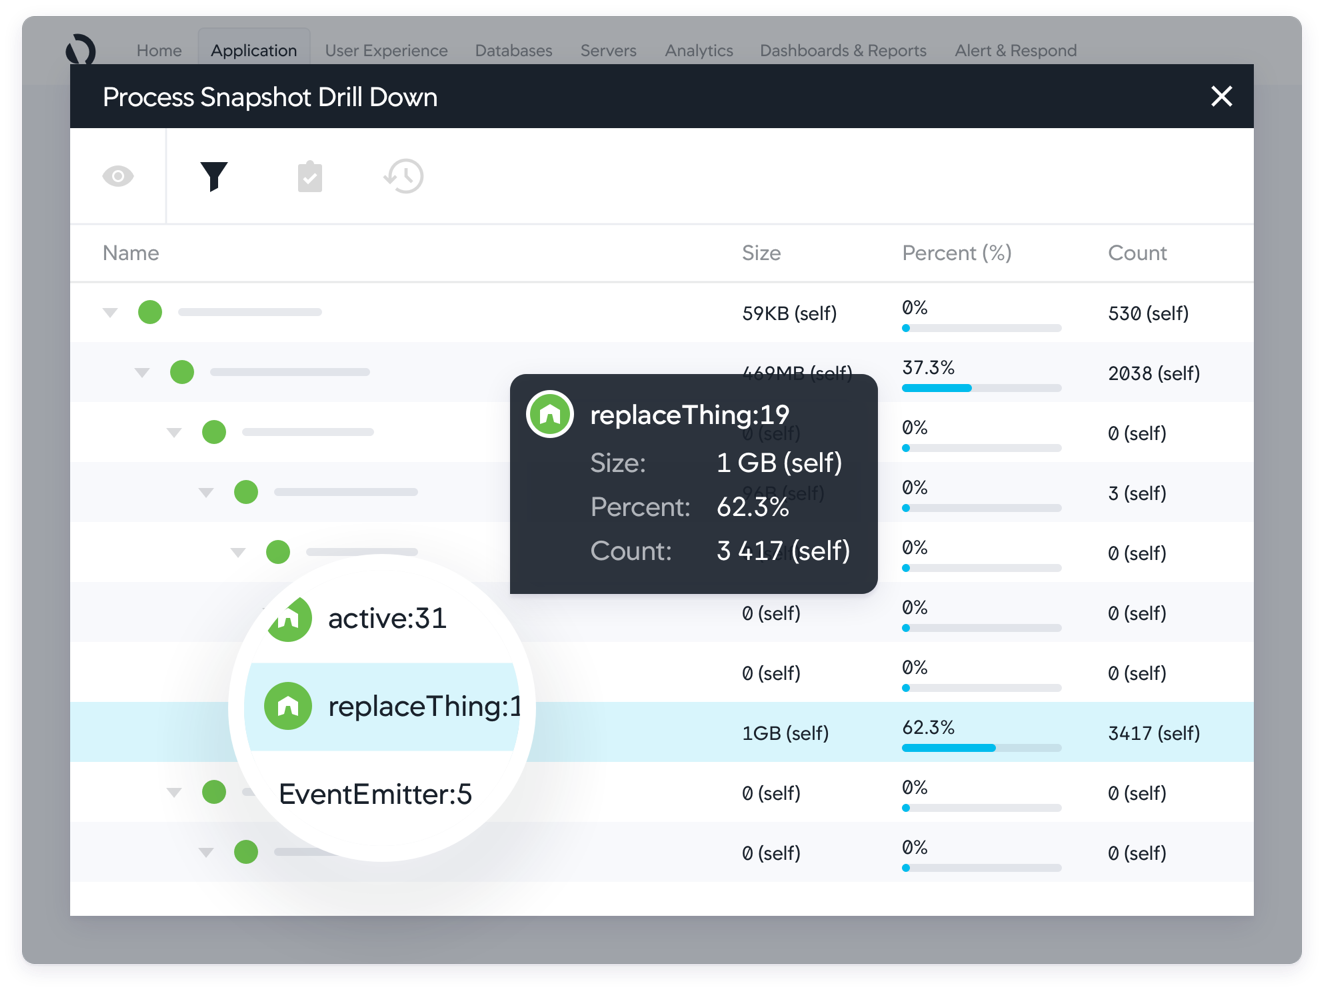
Task: Click green node icon in 37.3% row
Action: 182,372
